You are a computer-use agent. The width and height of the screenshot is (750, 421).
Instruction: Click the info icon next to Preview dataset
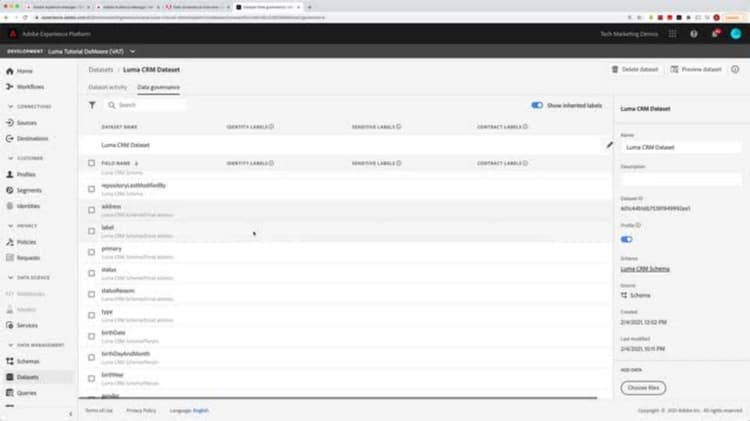(735, 69)
